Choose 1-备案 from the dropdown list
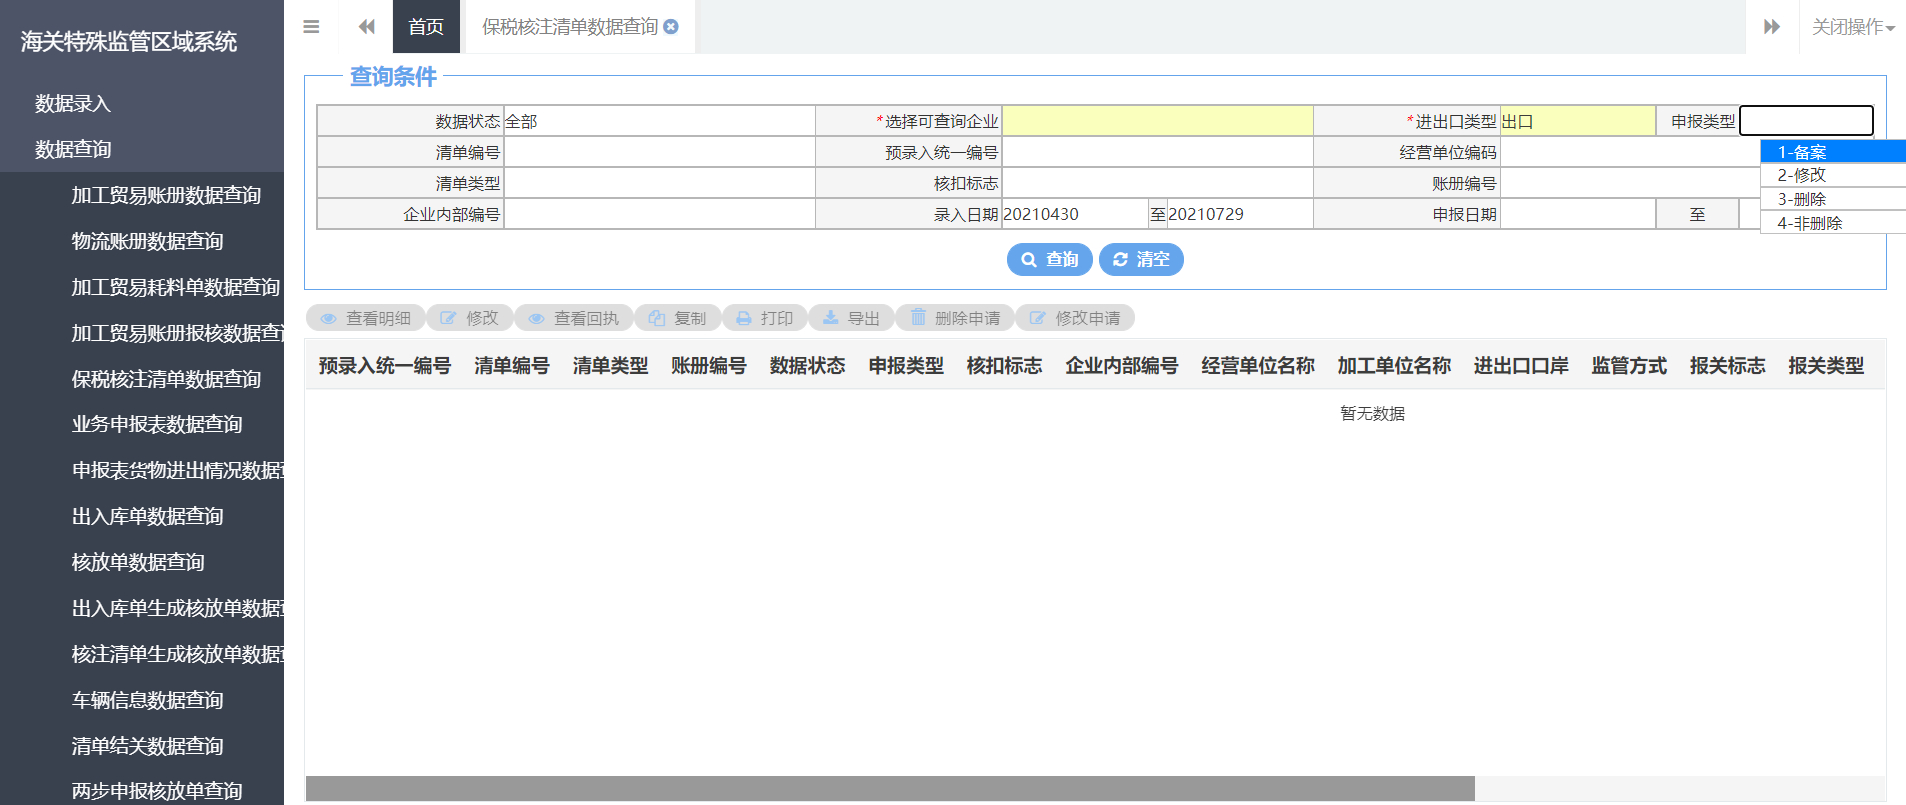 (x=1833, y=152)
